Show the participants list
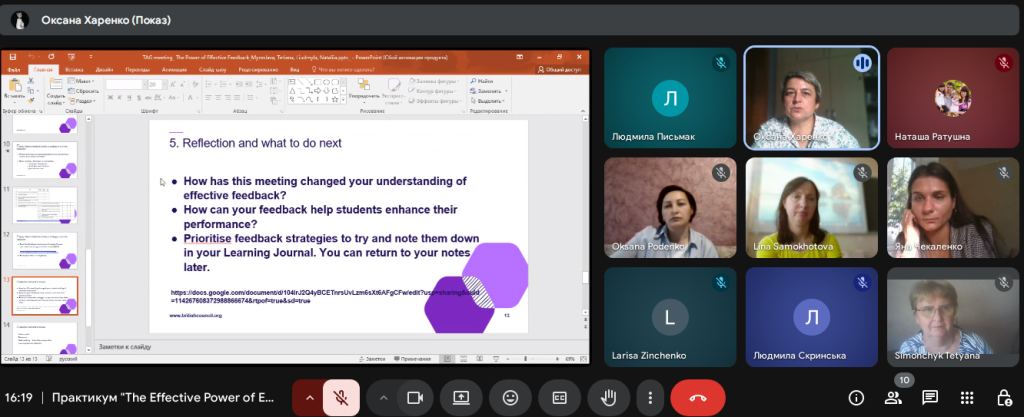 pyautogui.click(x=894, y=397)
